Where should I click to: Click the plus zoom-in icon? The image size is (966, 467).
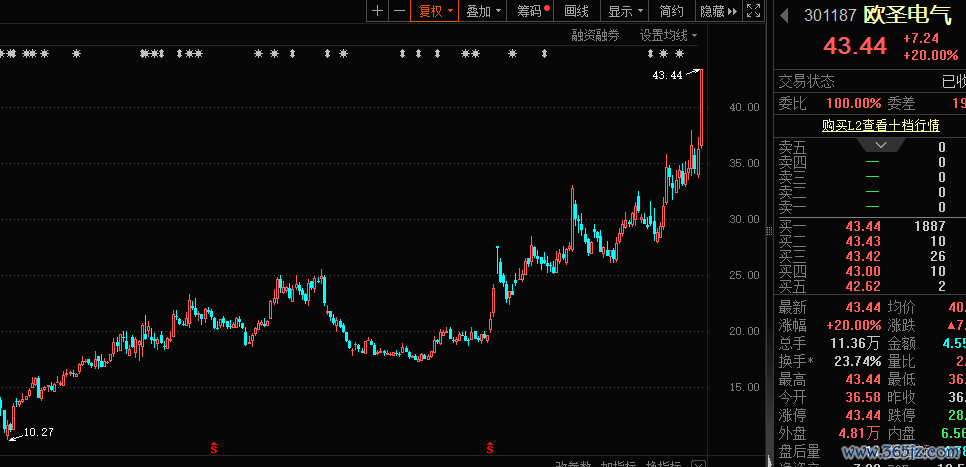[x=377, y=11]
